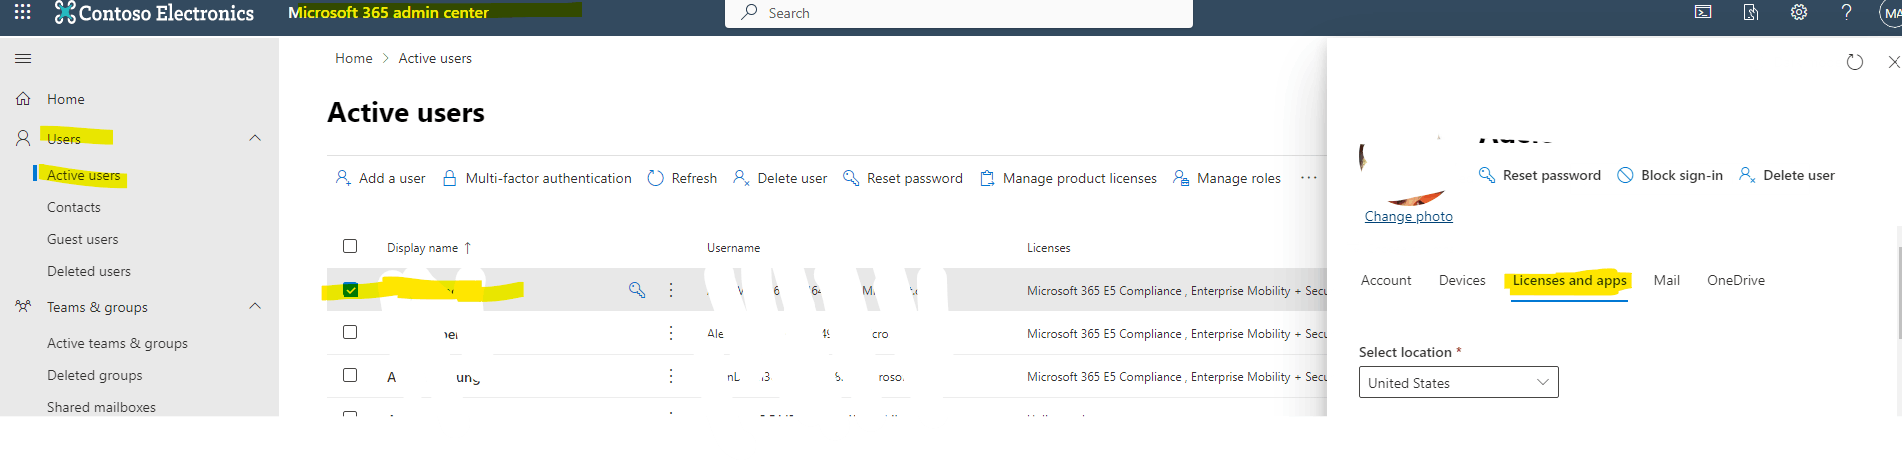Click the Contoso Electronics logo
This screenshot has width=1902, height=461.
click(154, 13)
